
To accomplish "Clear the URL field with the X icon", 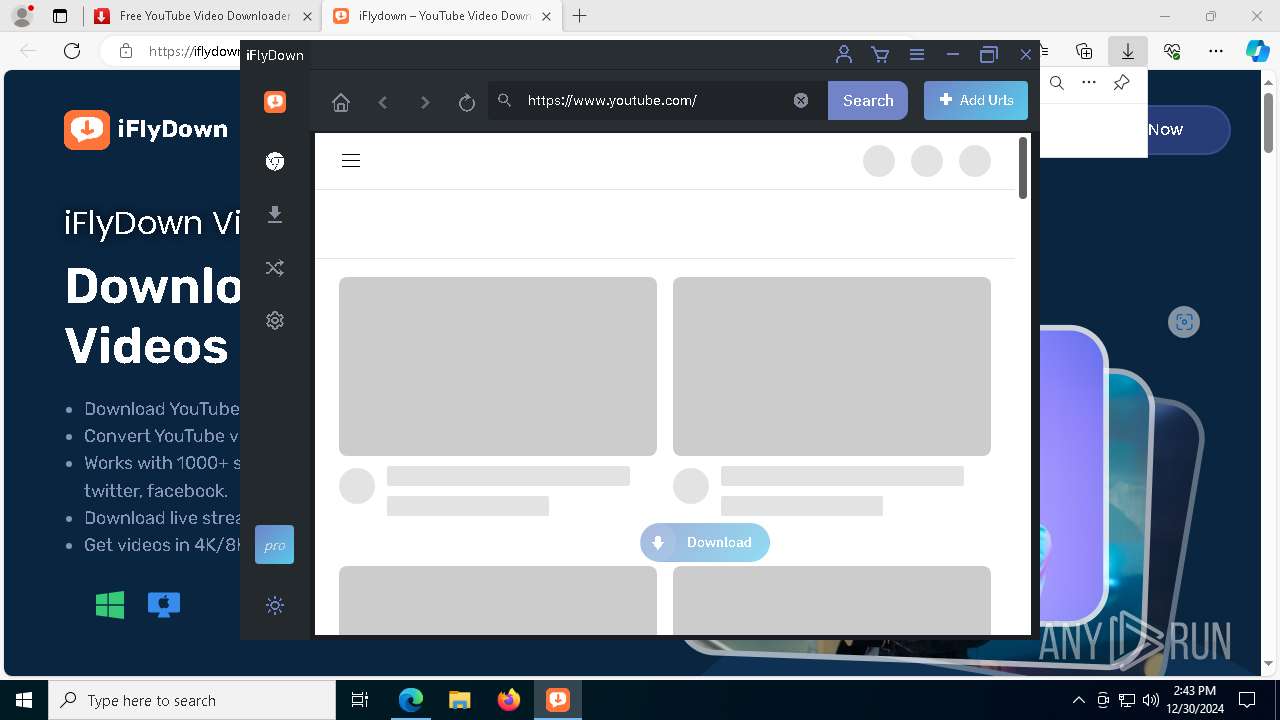I will pyautogui.click(x=801, y=100).
